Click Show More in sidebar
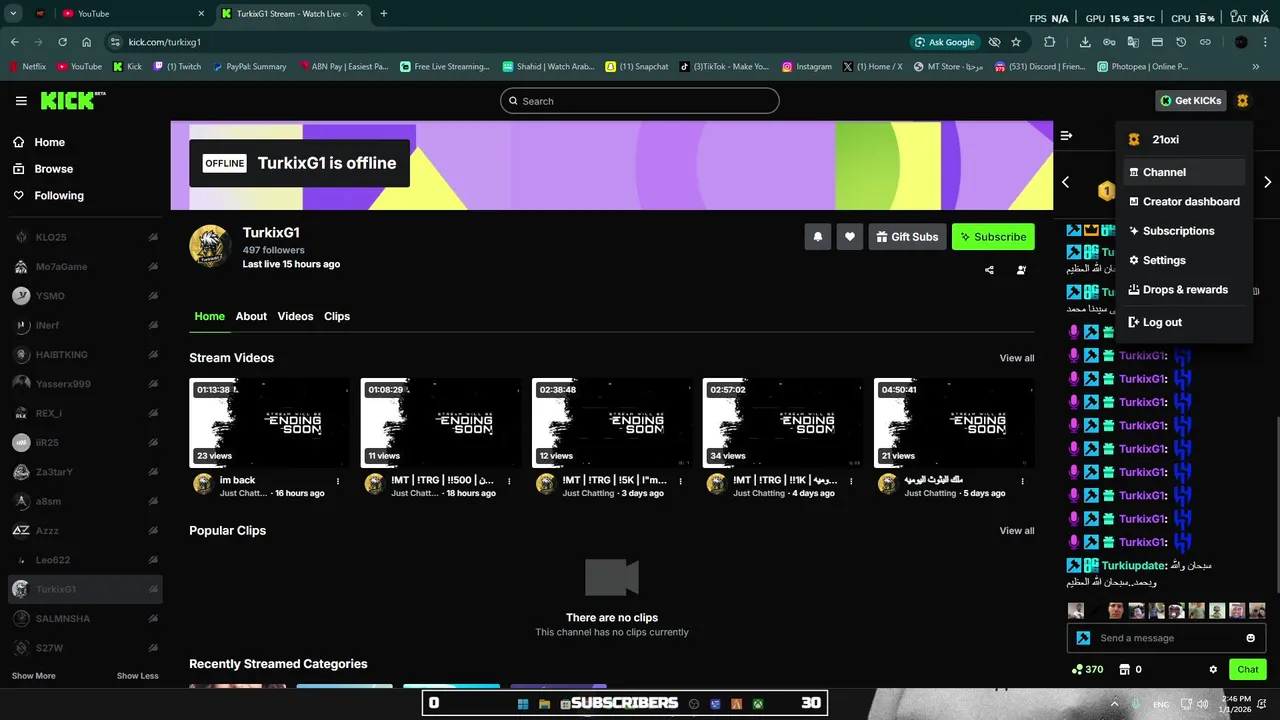Image resolution: width=1280 pixels, height=720 pixels. click(33, 676)
